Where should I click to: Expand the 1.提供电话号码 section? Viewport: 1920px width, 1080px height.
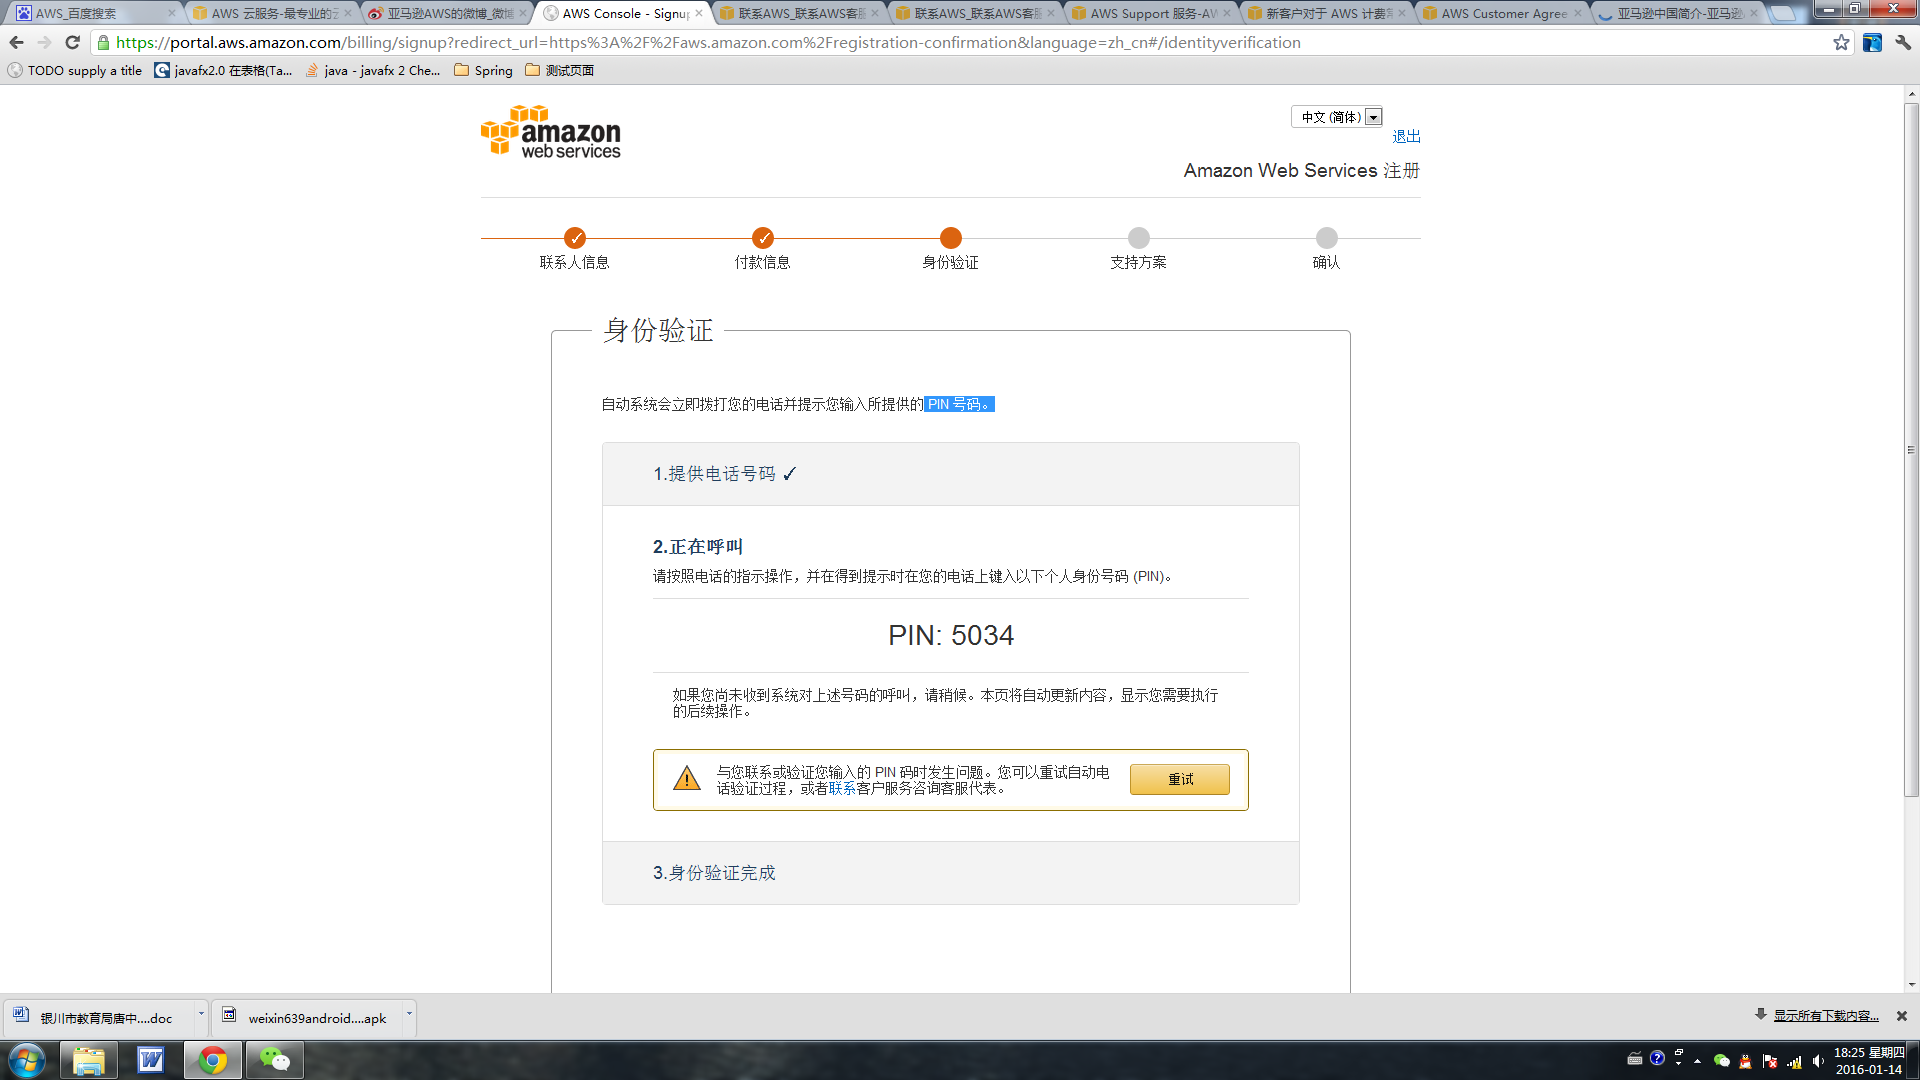951,474
